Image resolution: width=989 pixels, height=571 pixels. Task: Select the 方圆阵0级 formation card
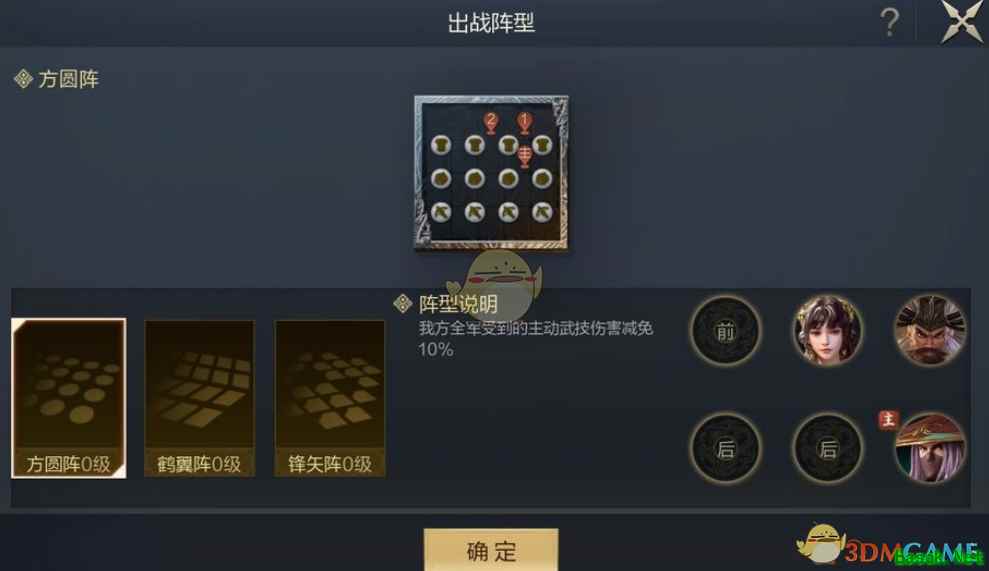pyautogui.click(x=69, y=398)
